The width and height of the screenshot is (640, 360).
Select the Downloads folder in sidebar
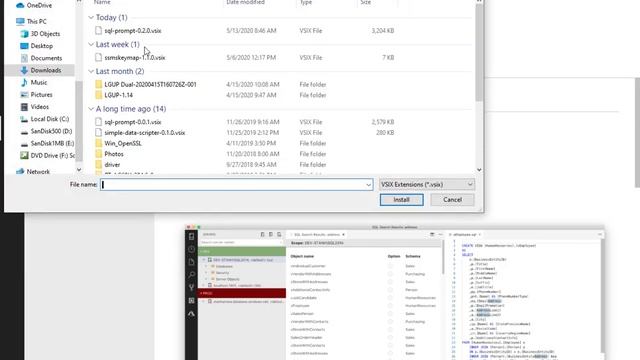(46, 70)
